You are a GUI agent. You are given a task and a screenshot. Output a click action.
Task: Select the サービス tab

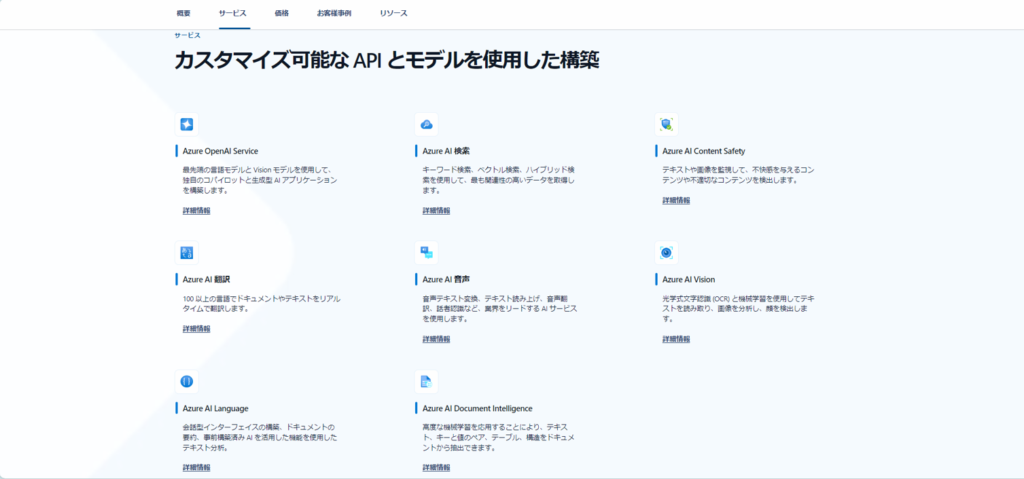coord(234,13)
